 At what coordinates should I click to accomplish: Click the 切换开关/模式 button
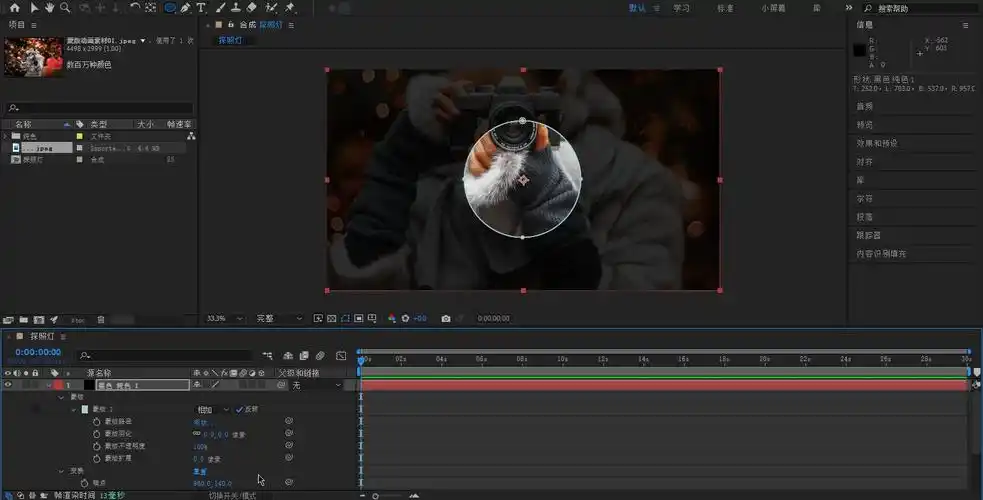[x=232, y=495]
